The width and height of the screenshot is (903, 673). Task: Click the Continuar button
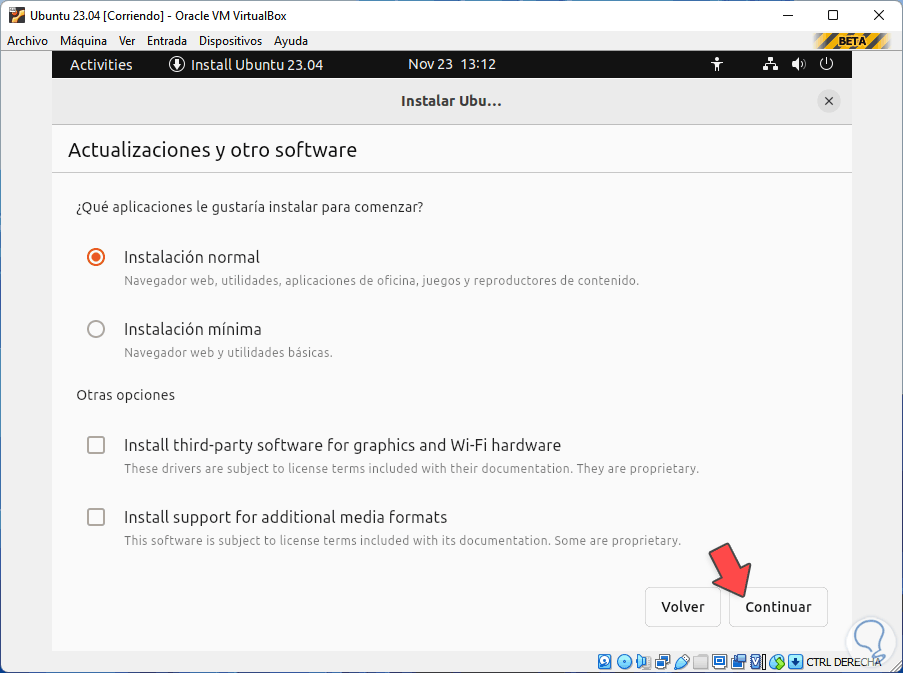pos(778,607)
